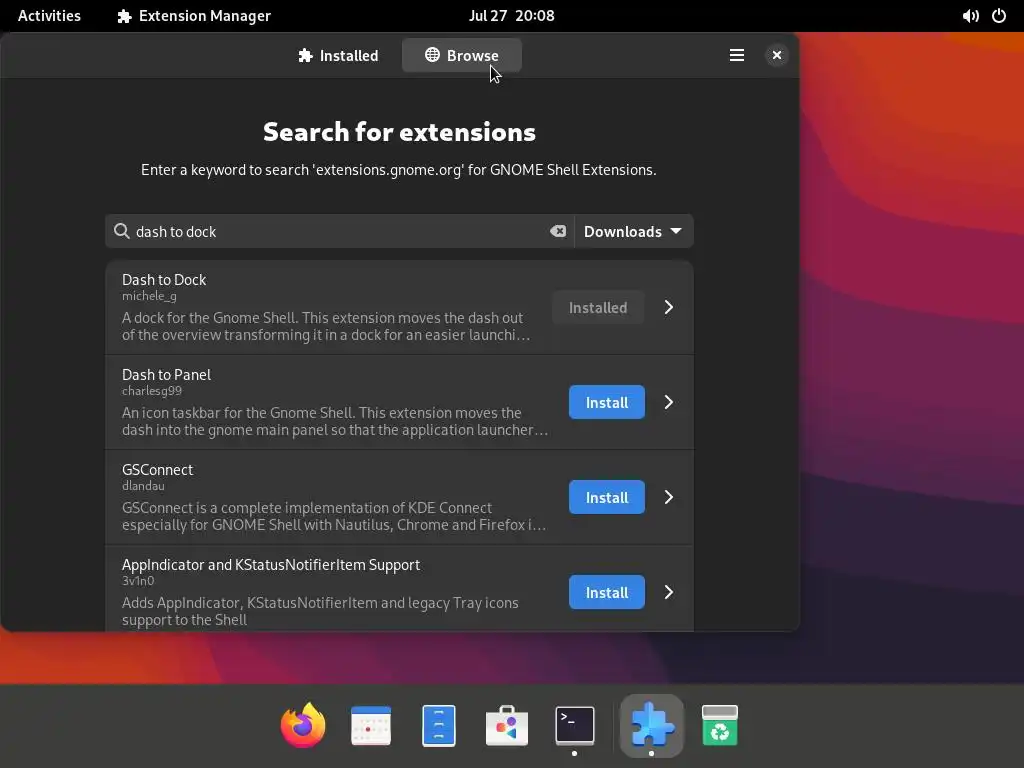Image resolution: width=1024 pixels, height=768 pixels.
Task: Select AppIndicator and KStatusNotifierItem Support title
Action: tap(271, 565)
